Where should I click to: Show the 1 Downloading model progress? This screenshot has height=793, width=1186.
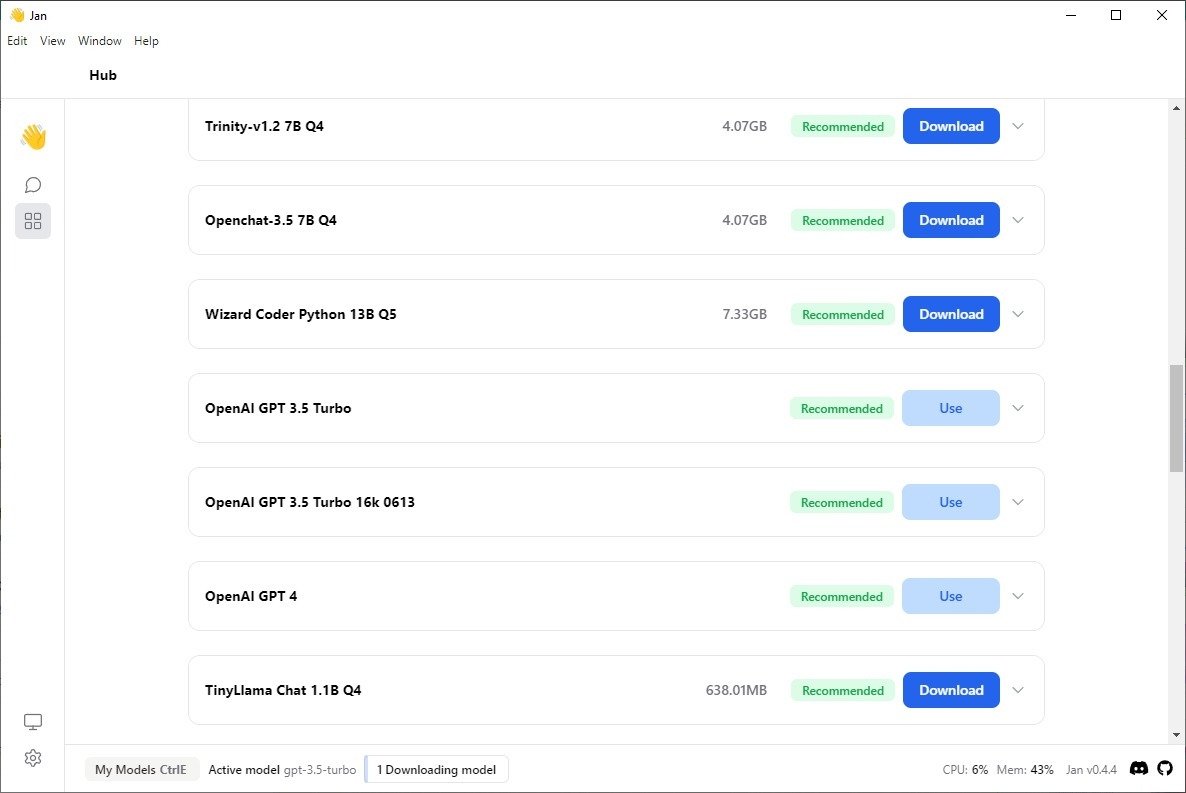436,770
